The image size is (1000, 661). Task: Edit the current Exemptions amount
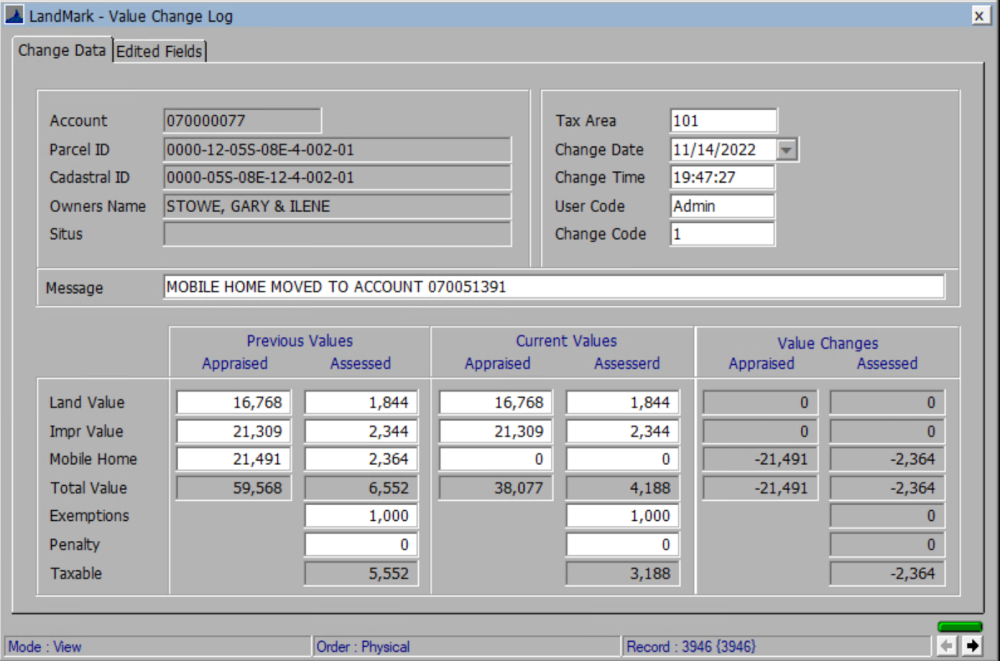pyautogui.click(x=622, y=516)
